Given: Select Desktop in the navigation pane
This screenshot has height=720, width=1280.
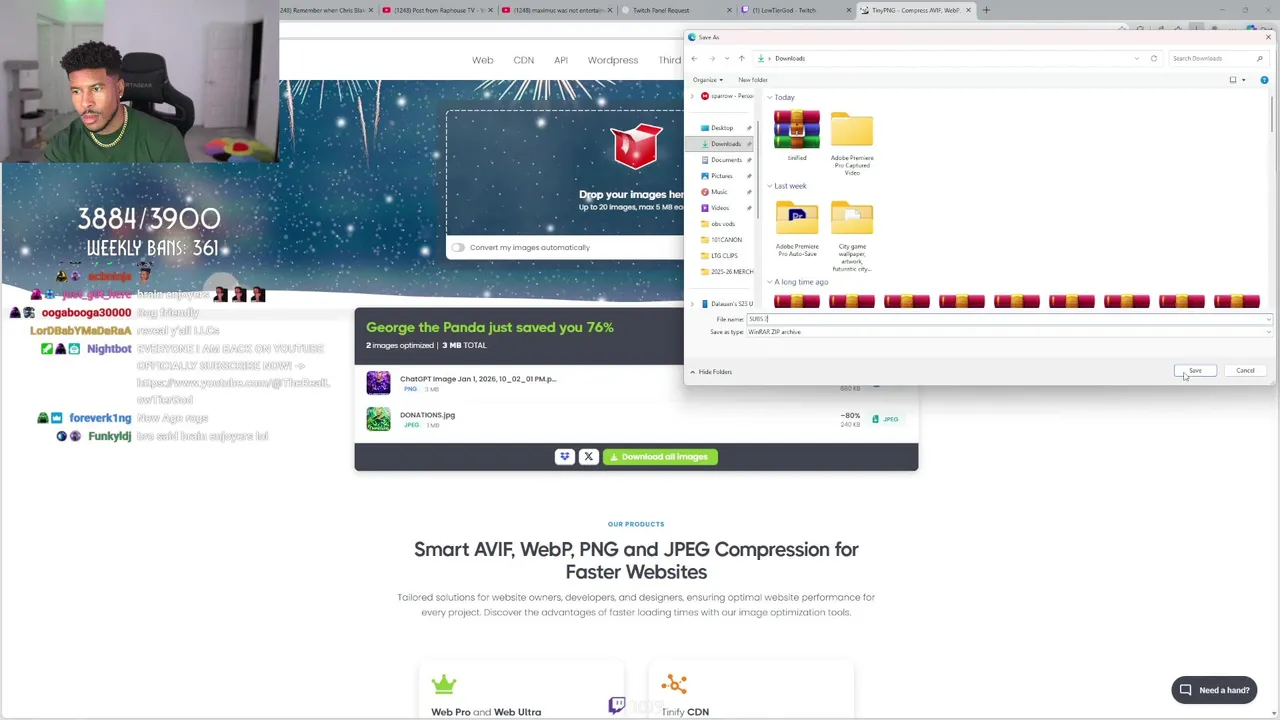Looking at the screenshot, I should 721,128.
